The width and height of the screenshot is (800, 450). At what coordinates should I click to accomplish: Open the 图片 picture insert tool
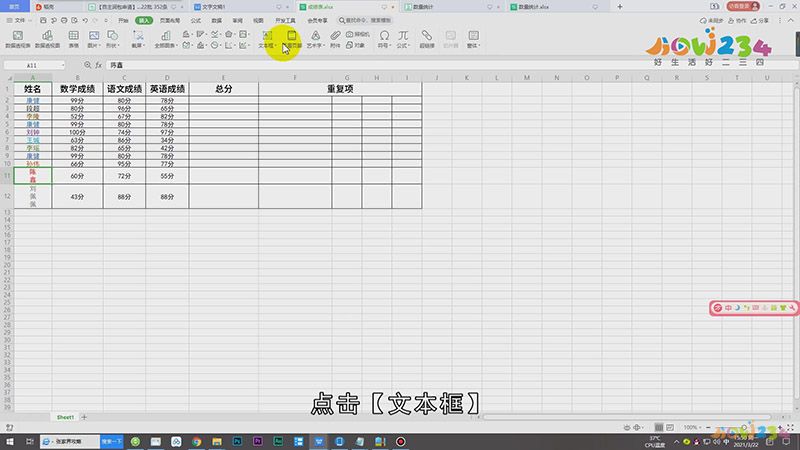tap(93, 39)
